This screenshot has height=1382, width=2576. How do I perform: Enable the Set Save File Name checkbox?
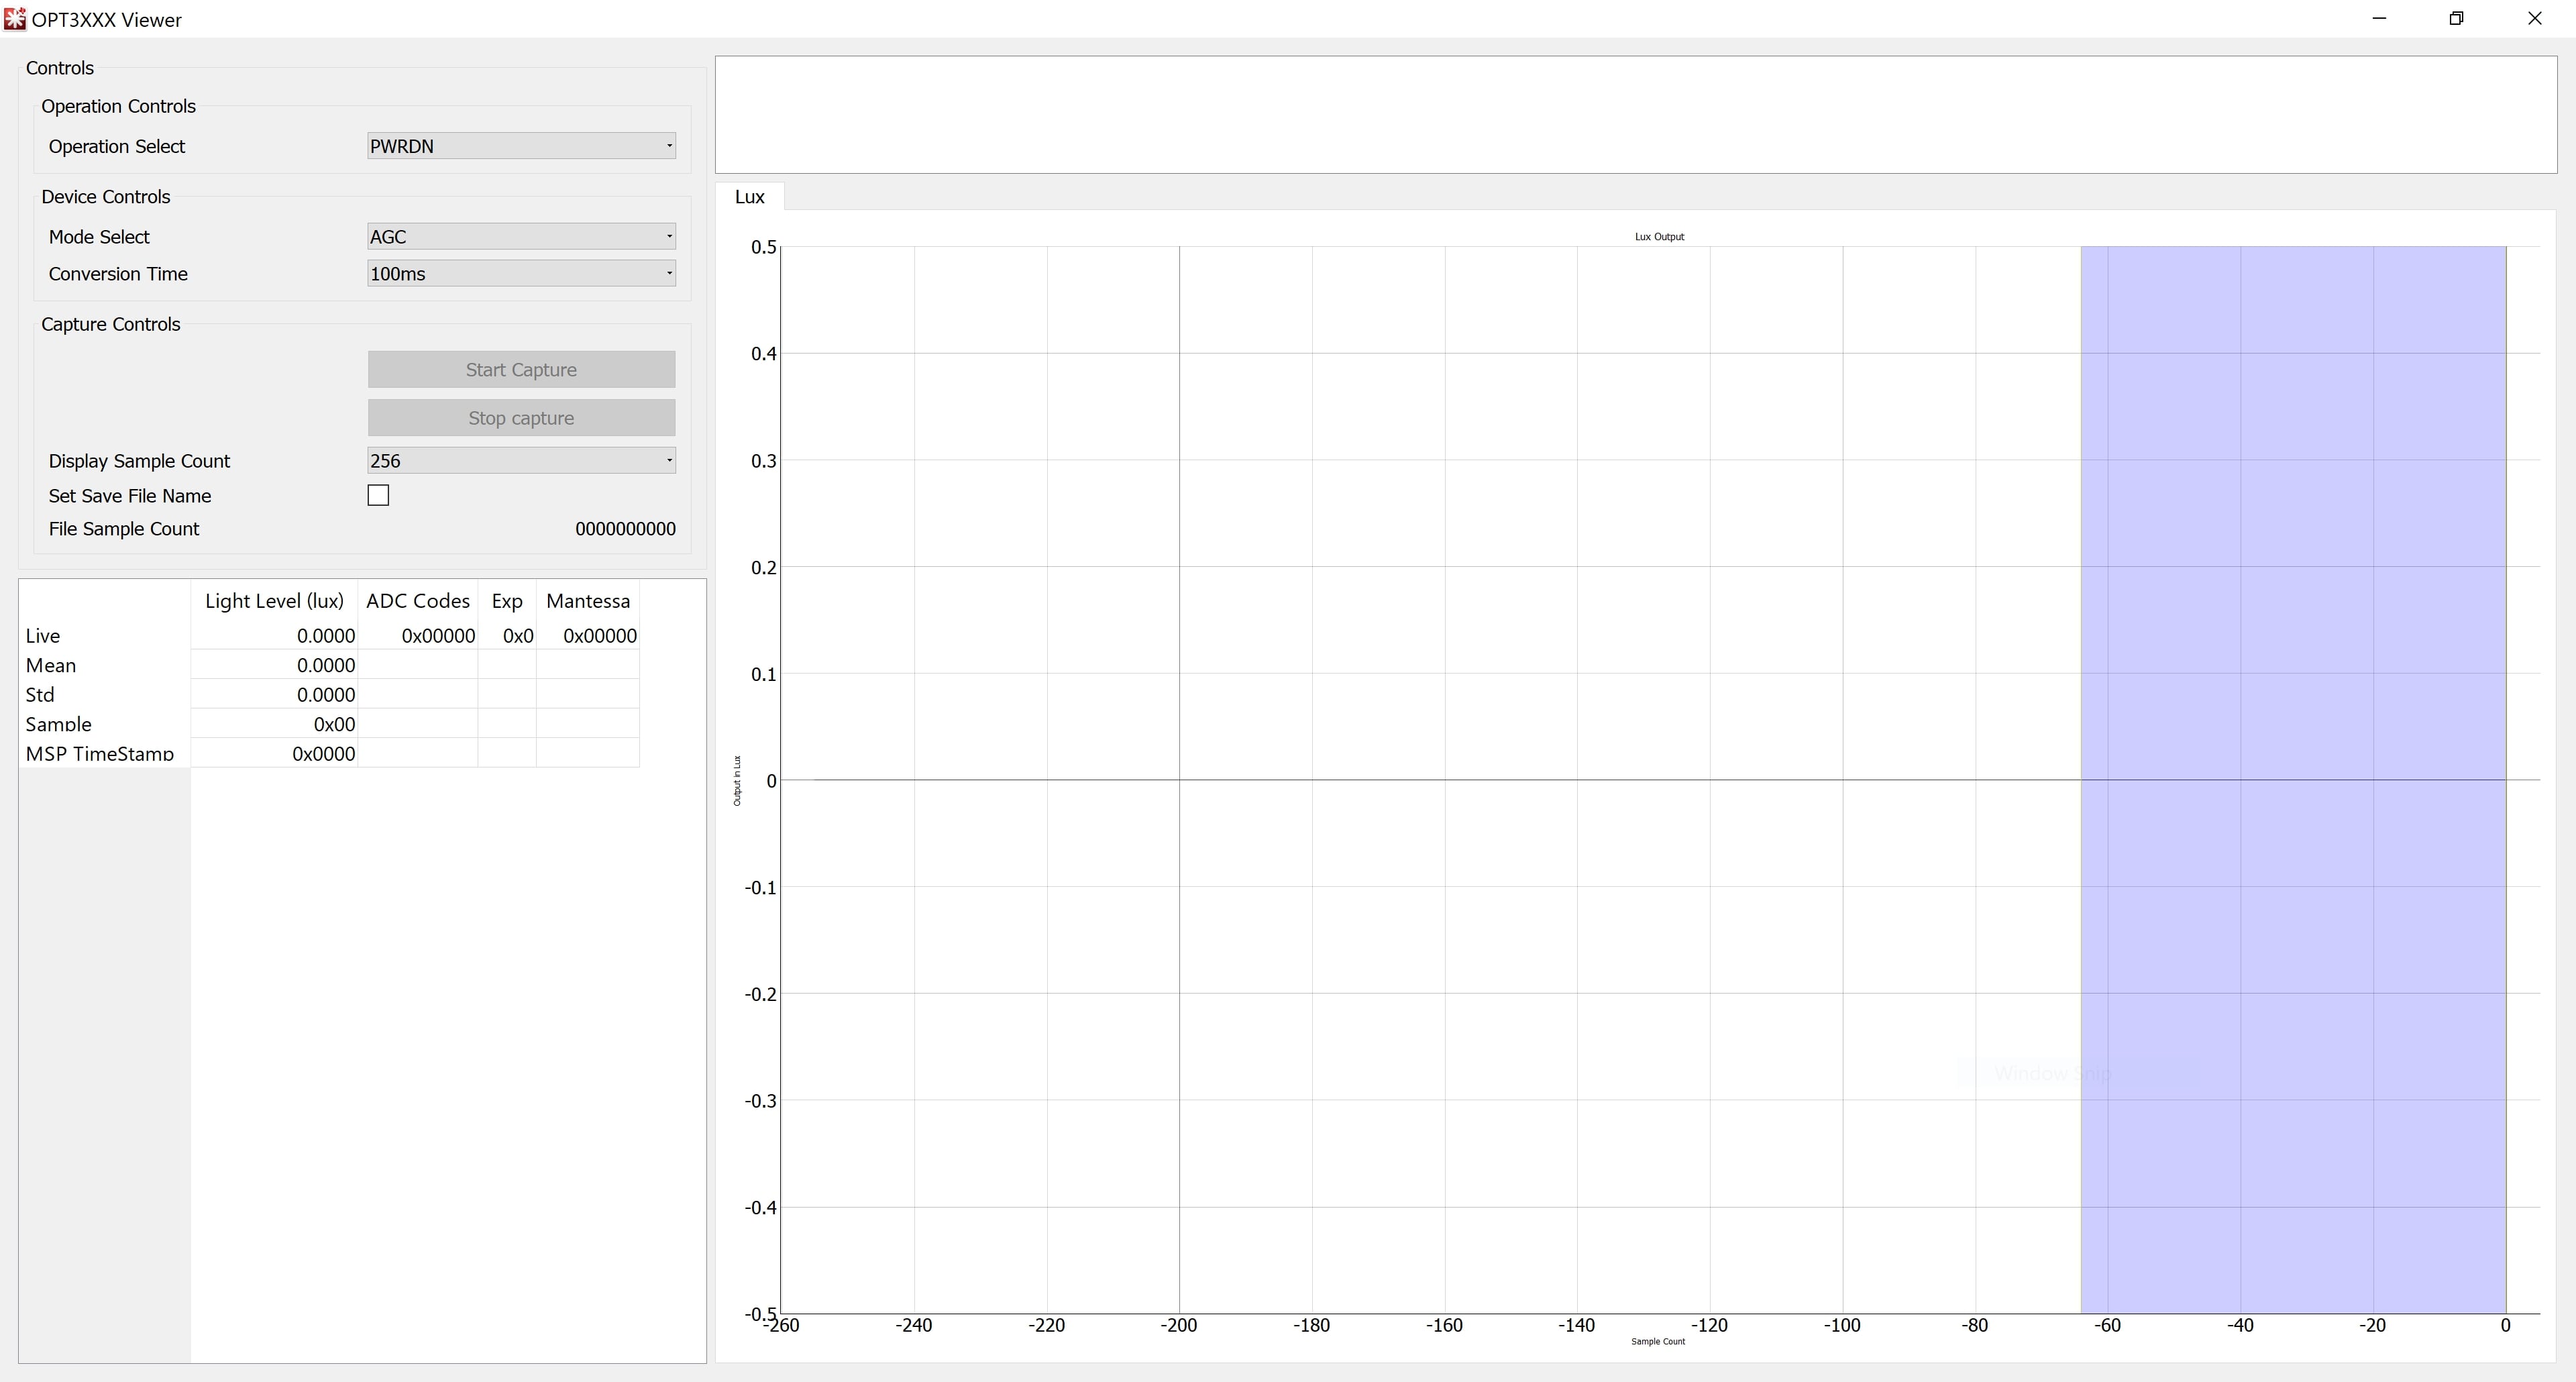click(378, 496)
